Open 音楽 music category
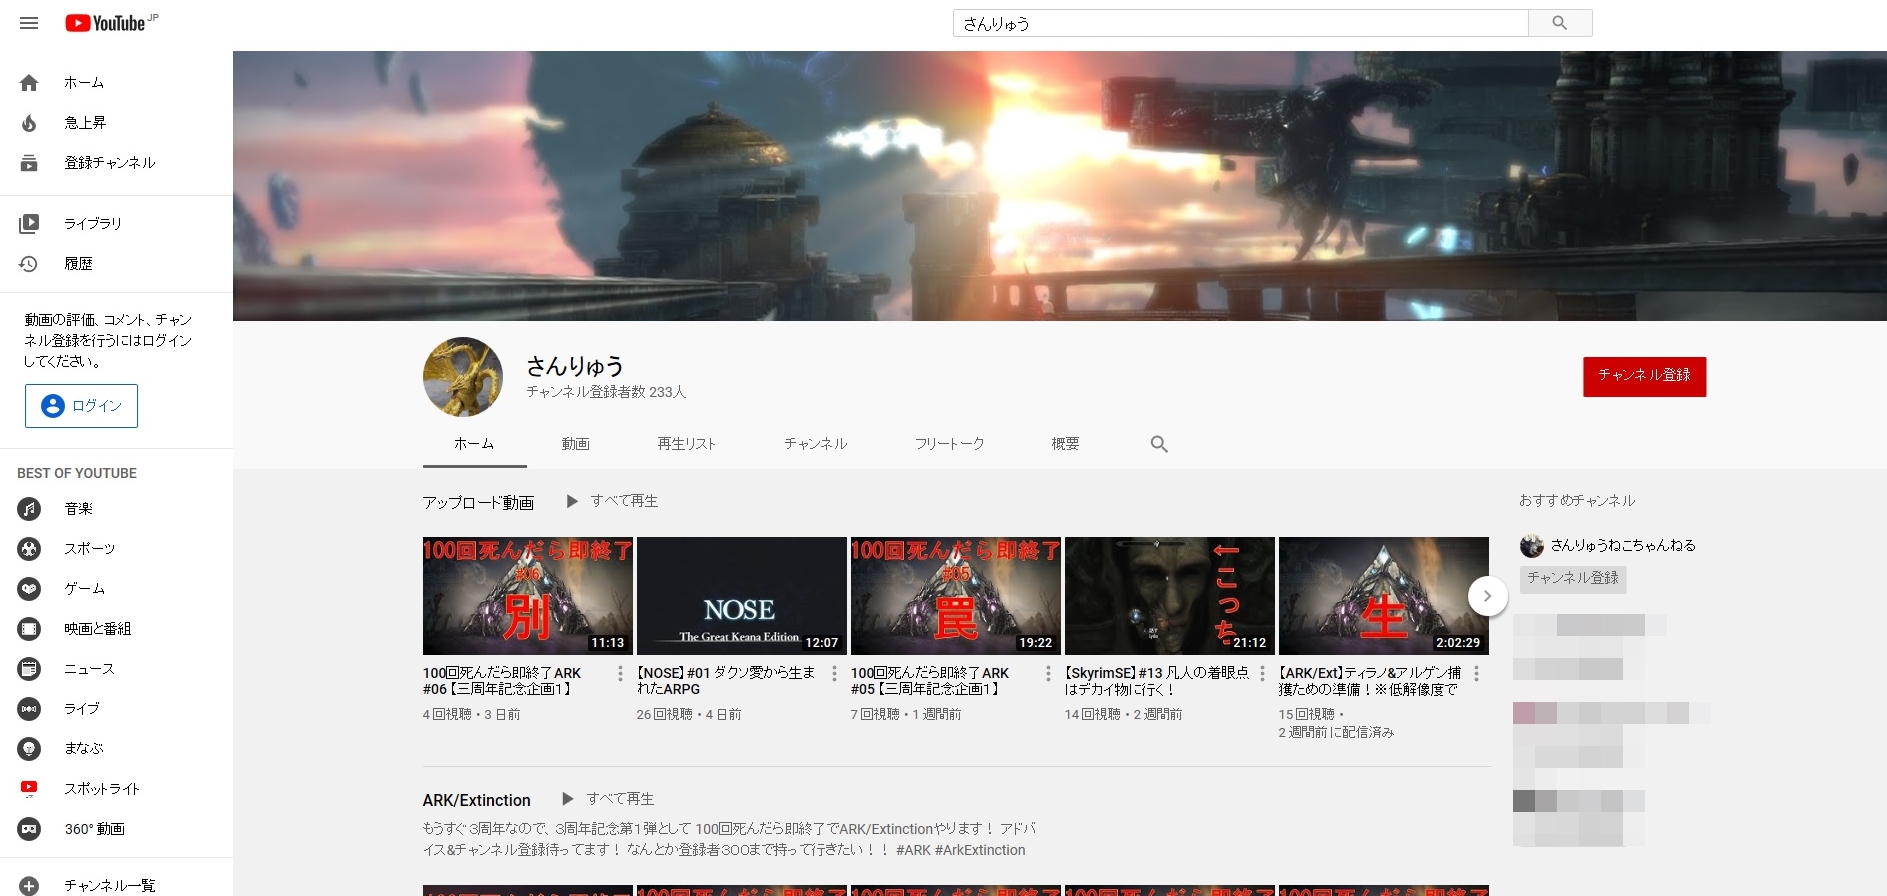 coord(116,509)
